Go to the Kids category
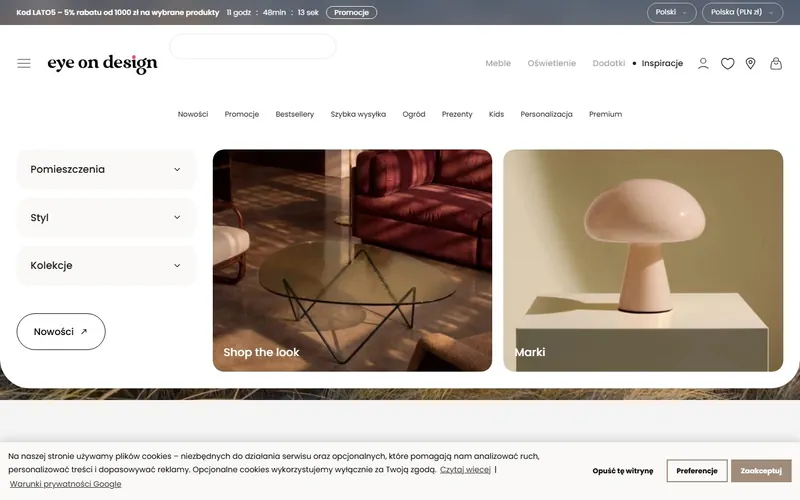Image resolution: width=800 pixels, height=500 pixels. tap(496, 114)
